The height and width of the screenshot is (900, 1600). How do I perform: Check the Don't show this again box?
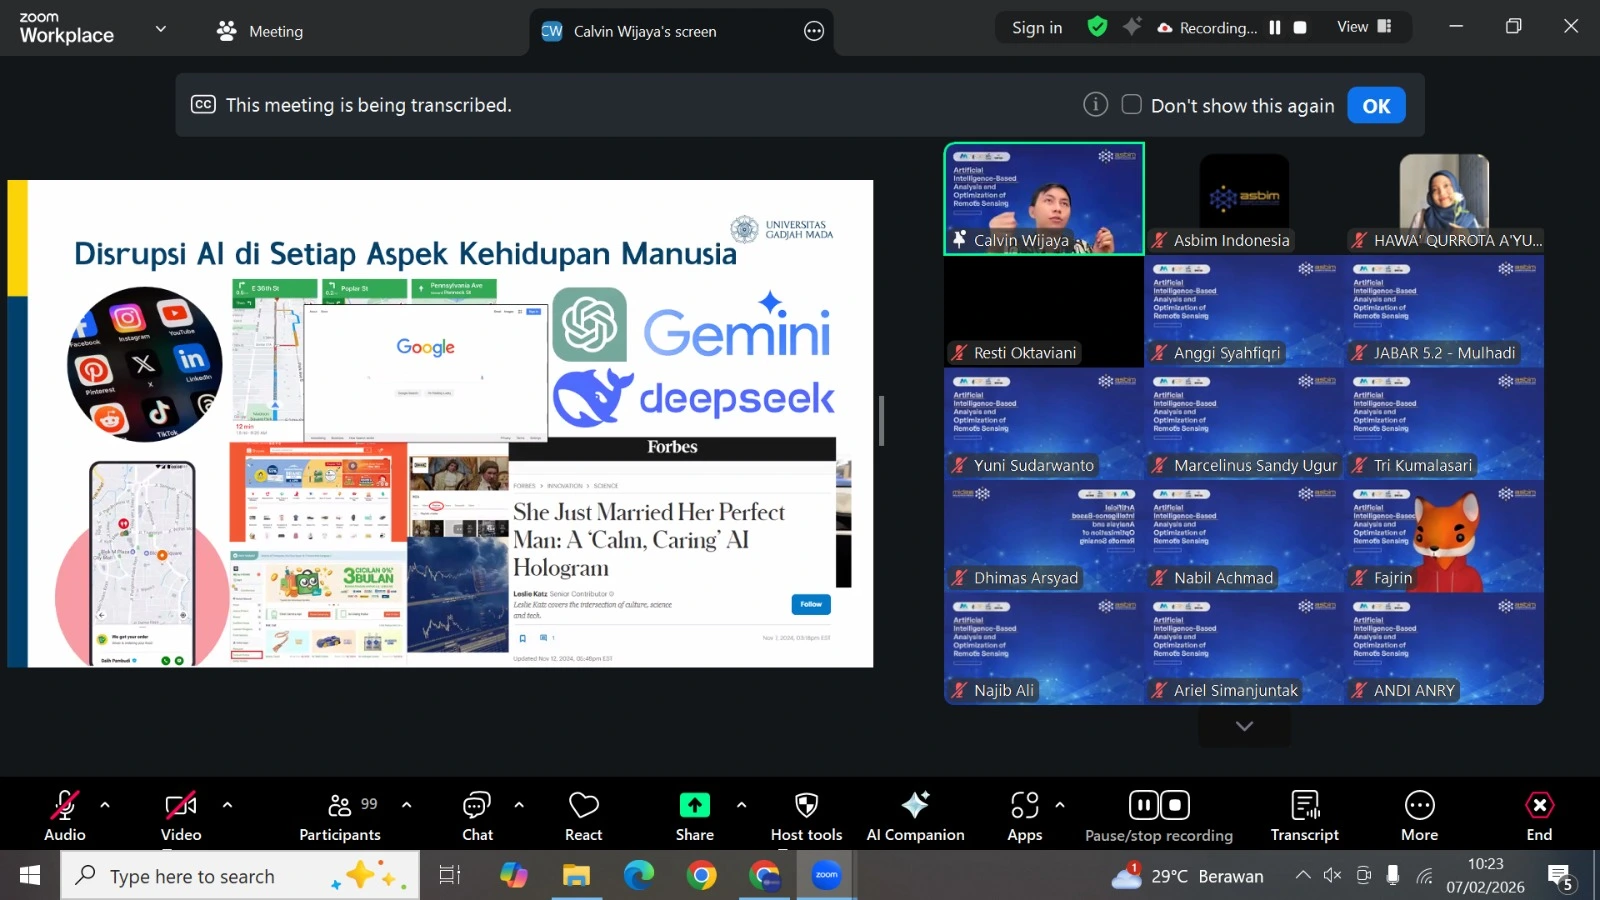[x=1132, y=105]
